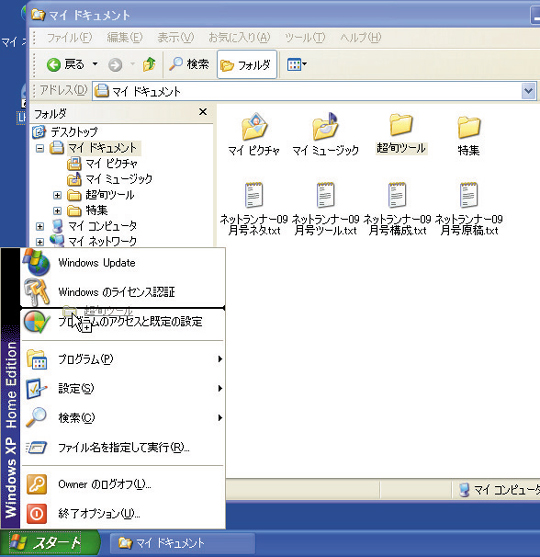540x557 pixels.
Task: Collapse the マイ ドキュメント tree node
Action: [x=40, y=148]
